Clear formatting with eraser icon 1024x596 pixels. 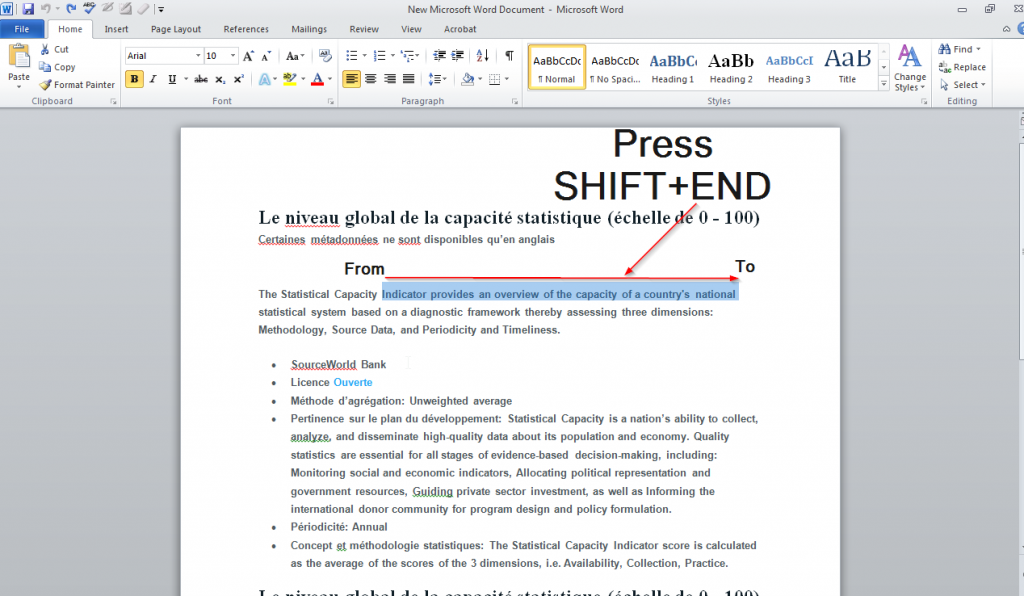[325, 56]
